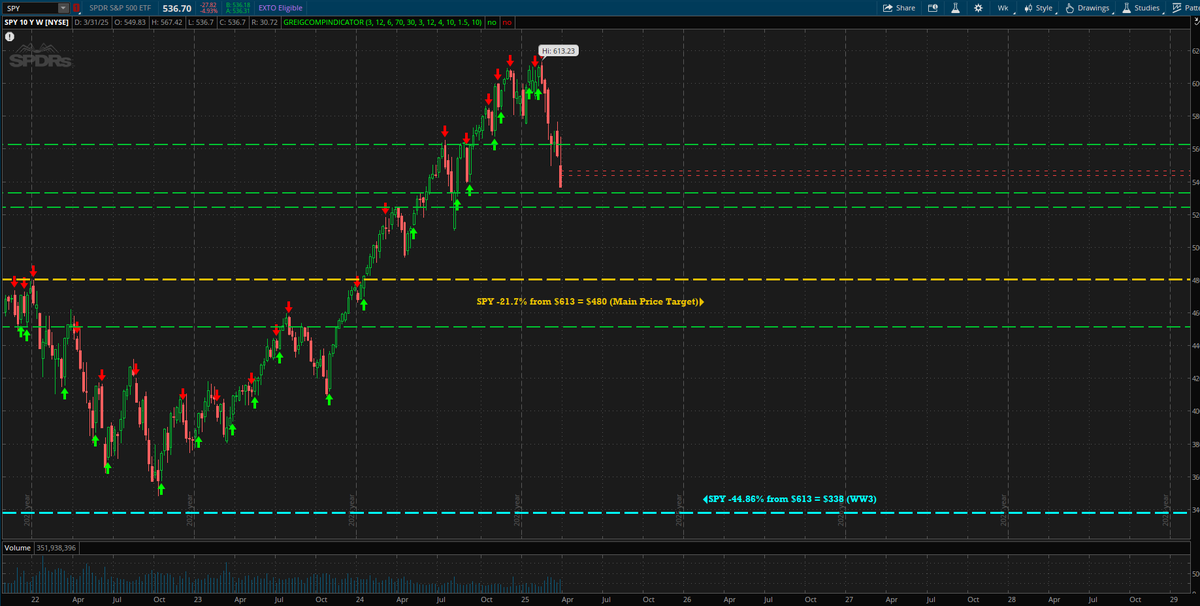The height and width of the screenshot is (606, 1200).
Task: Open chart settings gear
Action: click(978, 8)
